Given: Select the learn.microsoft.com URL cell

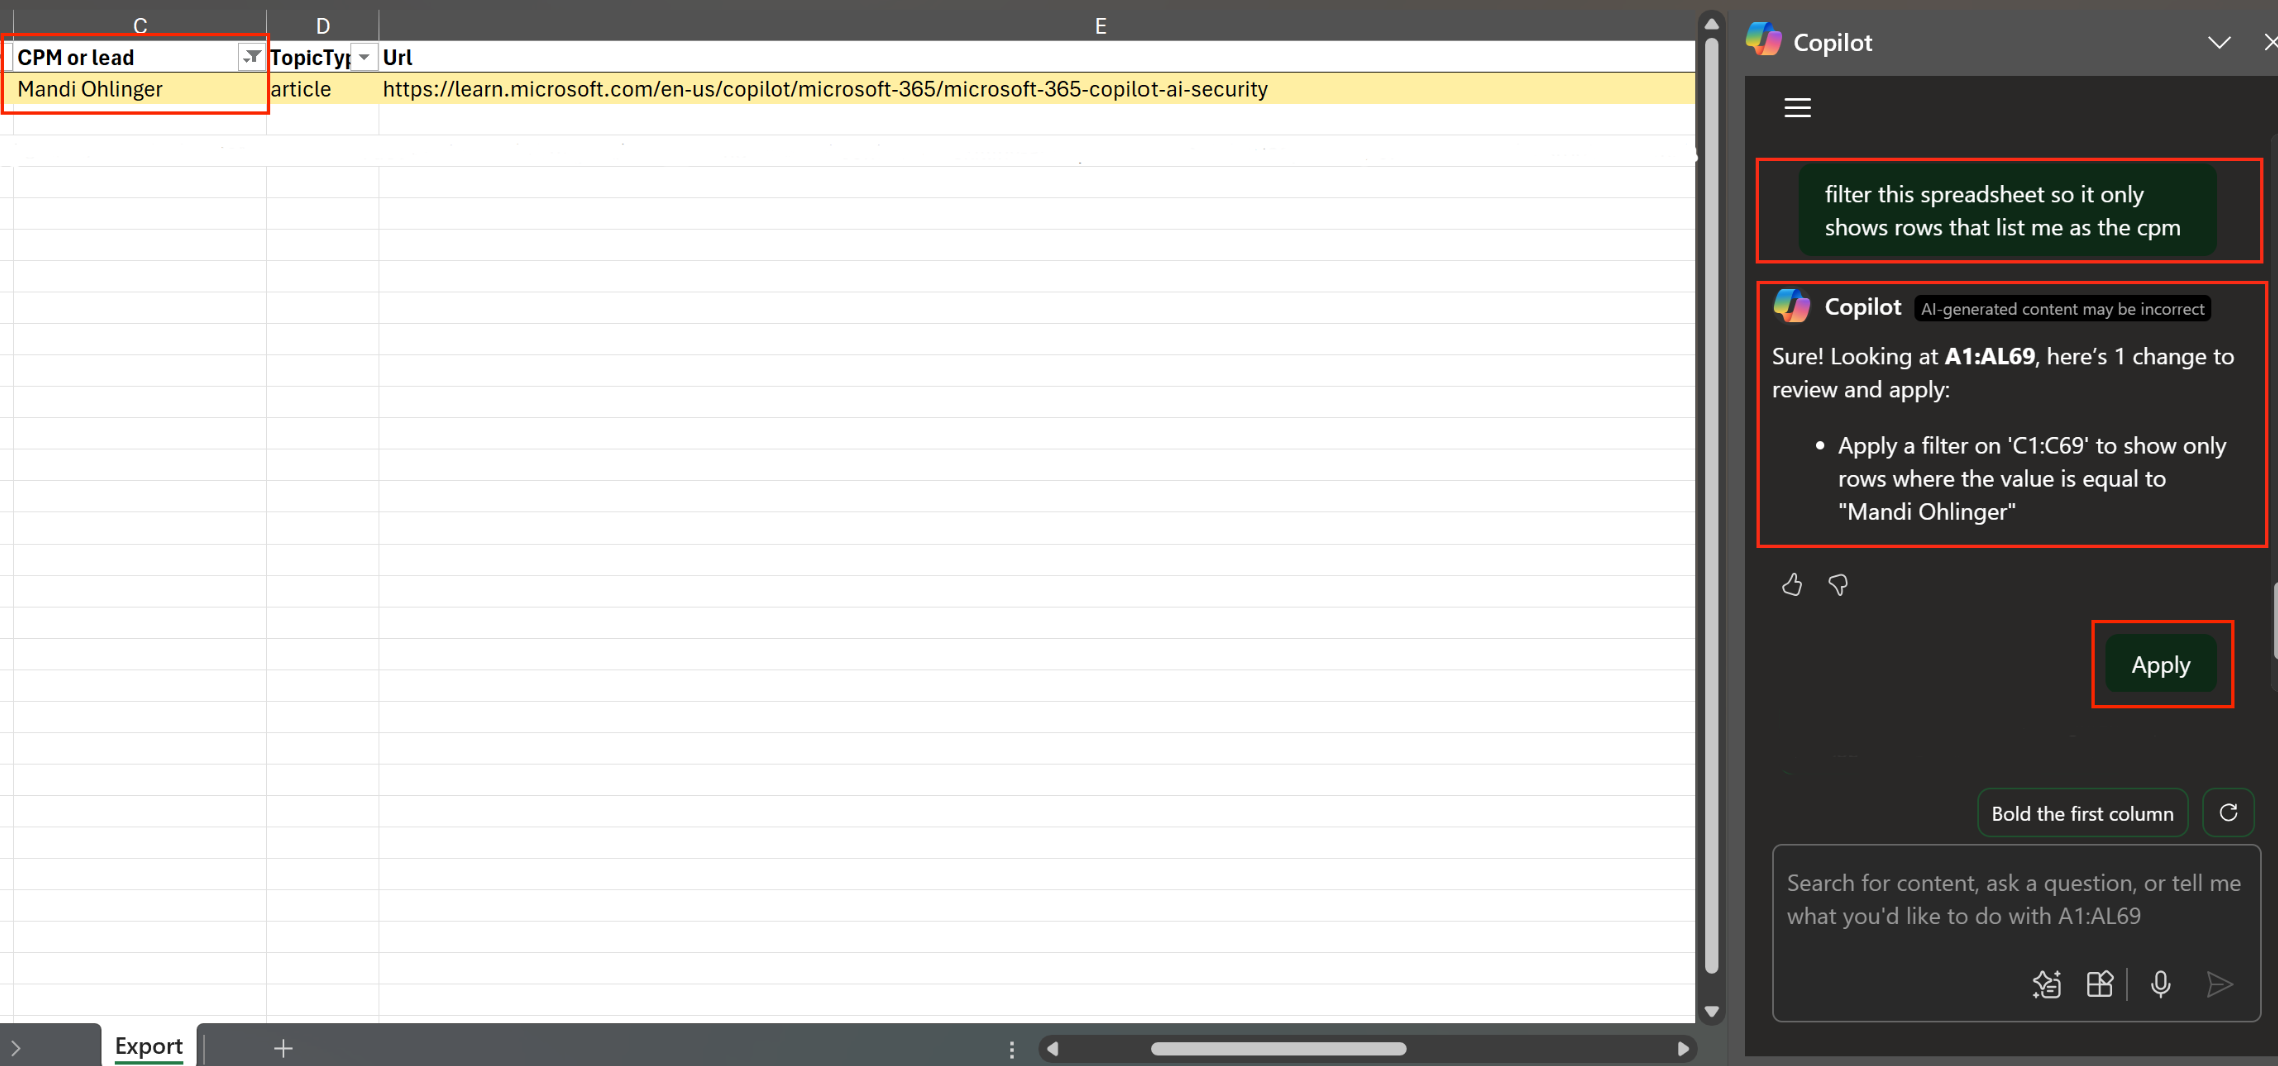Looking at the screenshot, I should (x=1037, y=89).
